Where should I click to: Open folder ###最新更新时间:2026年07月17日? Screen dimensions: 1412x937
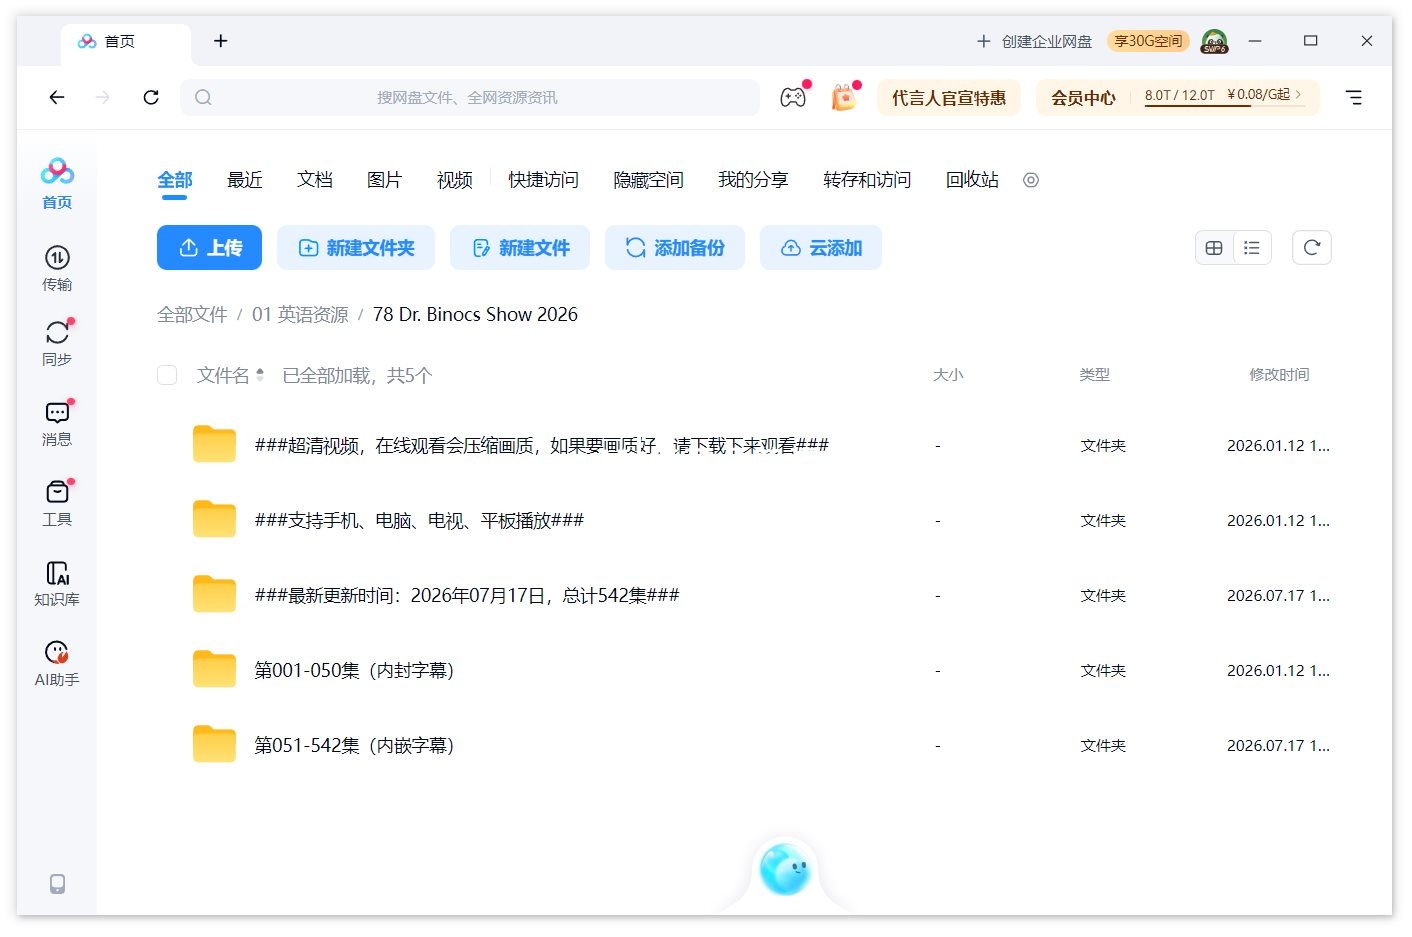click(x=467, y=595)
